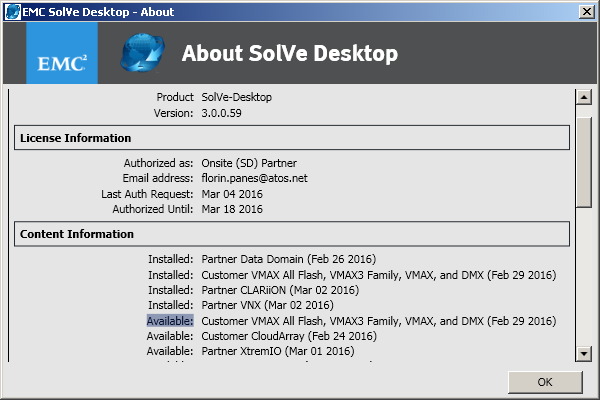The height and width of the screenshot is (400, 600).
Task: Click the vertical scrollbar thumb
Action: click(584, 162)
